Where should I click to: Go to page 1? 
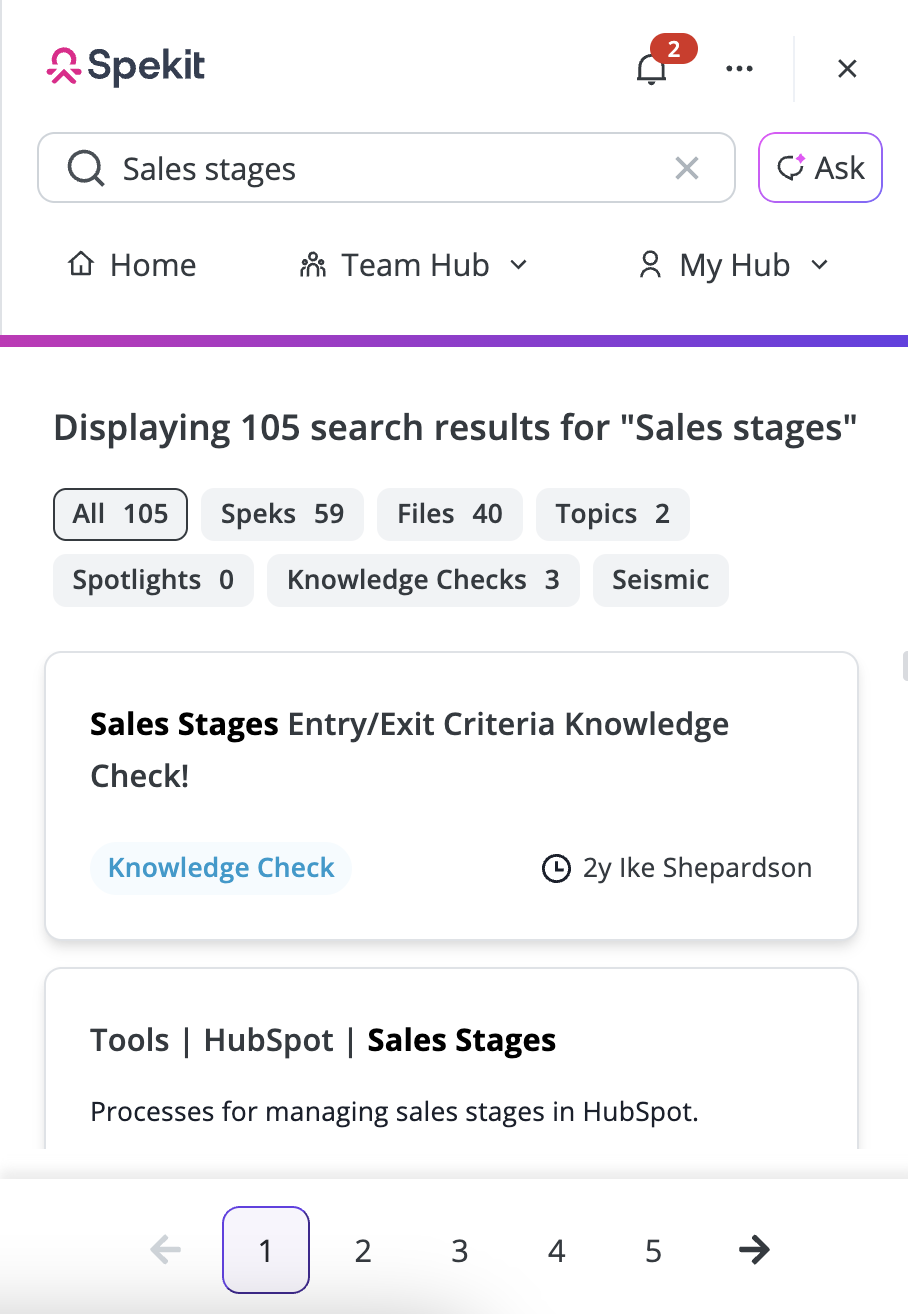[265, 1250]
